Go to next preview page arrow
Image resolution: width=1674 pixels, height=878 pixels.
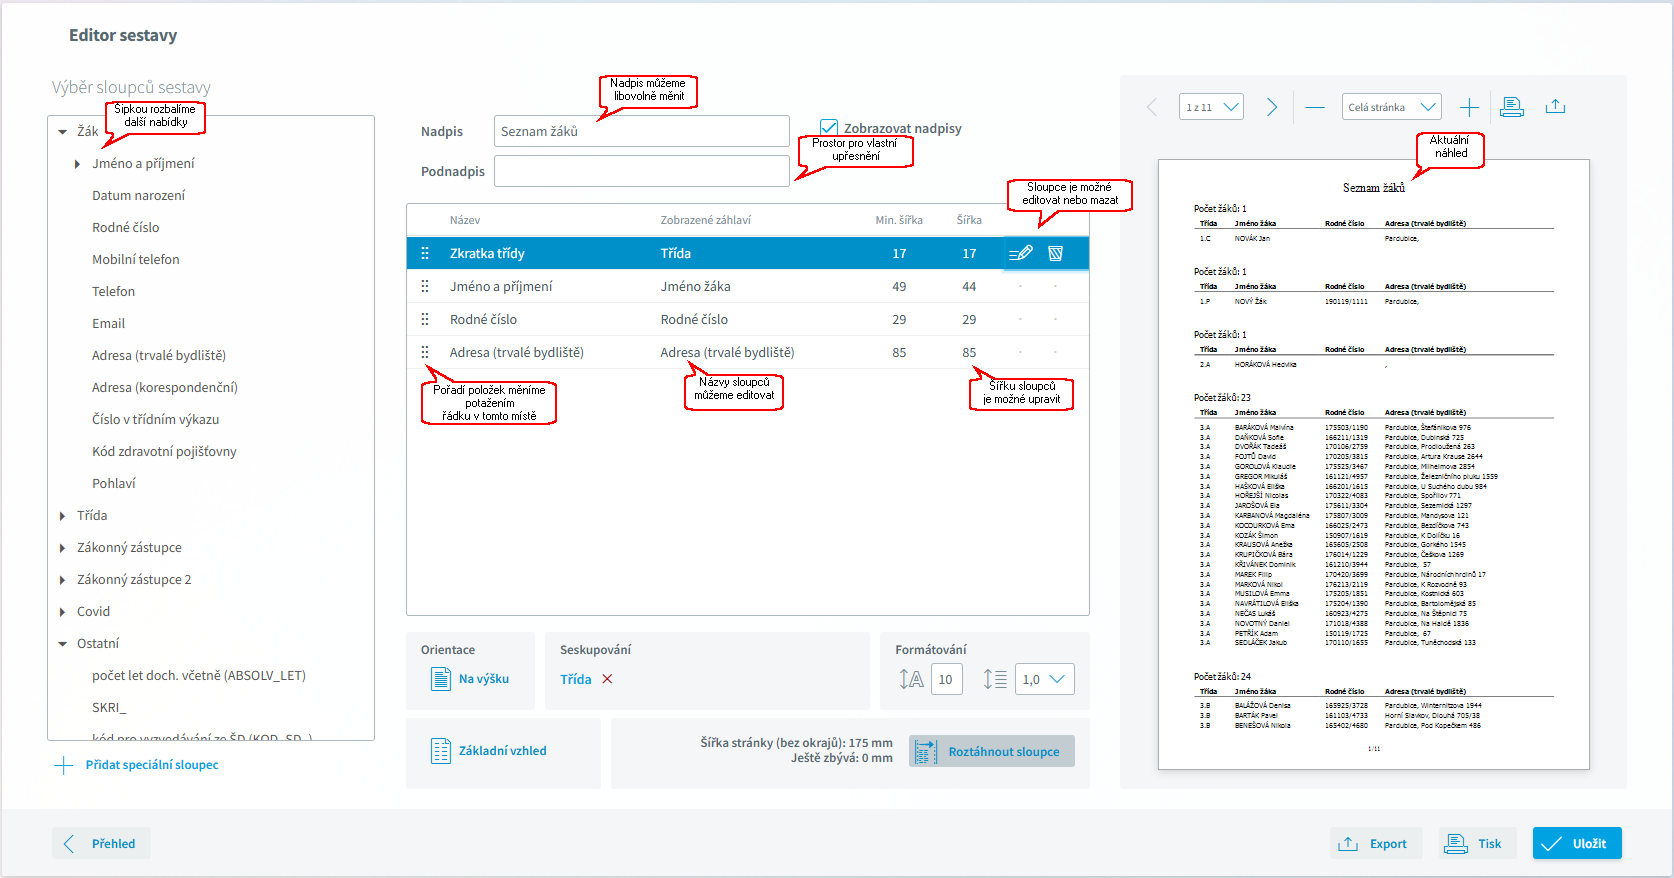click(x=1271, y=107)
